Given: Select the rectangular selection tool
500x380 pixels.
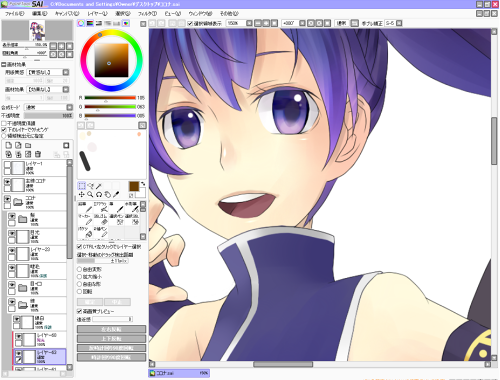Looking at the screenshot, I should coord(82,186).
